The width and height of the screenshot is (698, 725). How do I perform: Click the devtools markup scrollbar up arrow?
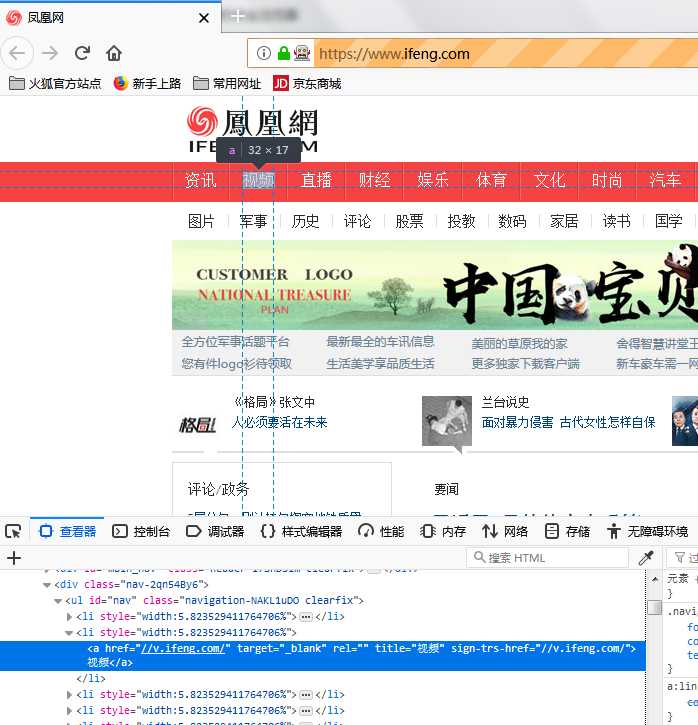click(x=655, y=579)
